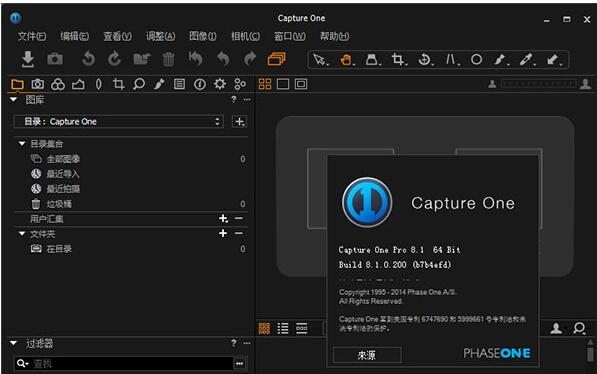Click the button at bottom of about dialog
This screenshot has width=597, height=374.
367,355
